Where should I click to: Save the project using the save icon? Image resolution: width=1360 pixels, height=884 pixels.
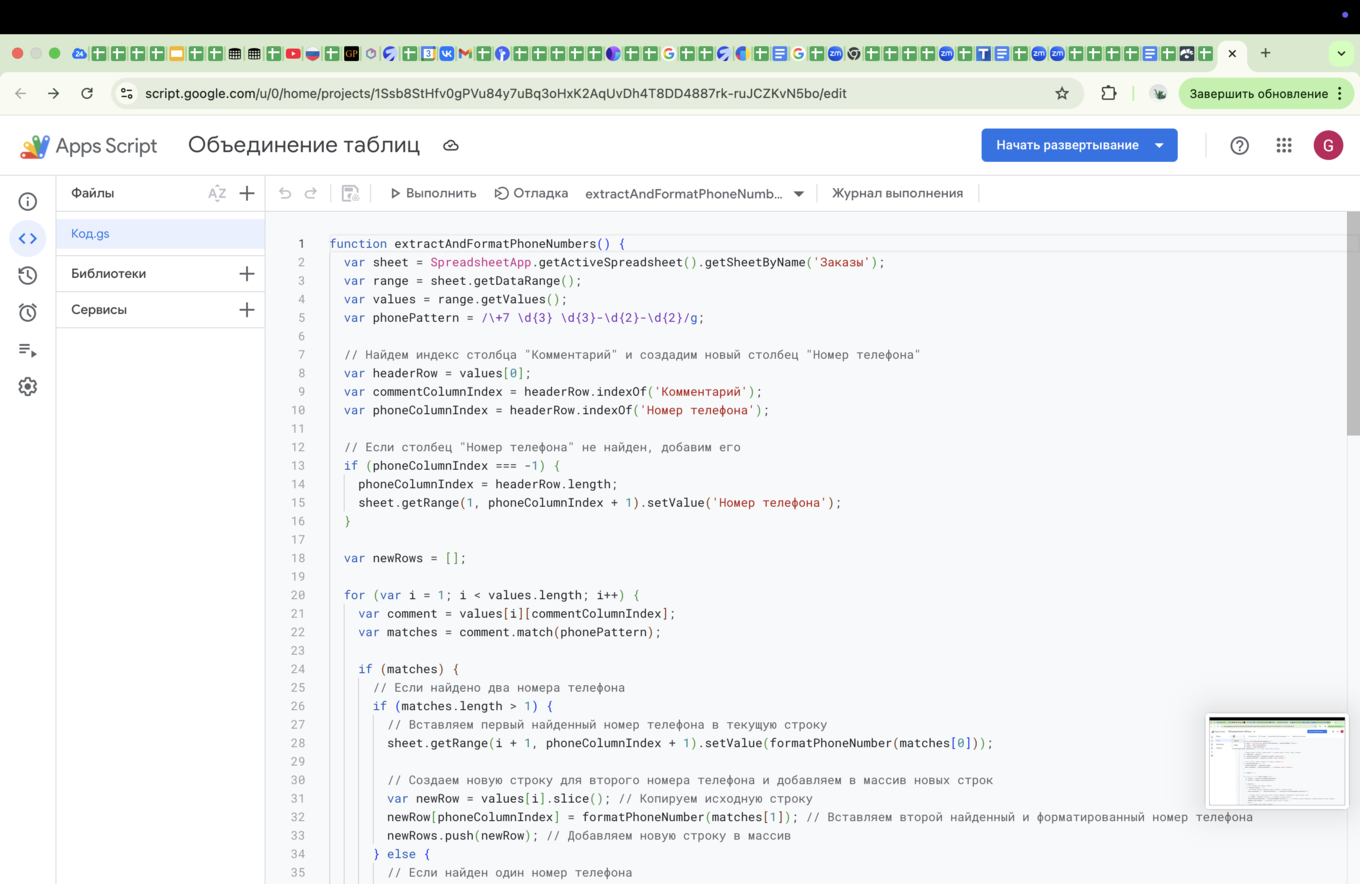pos(349,193)
